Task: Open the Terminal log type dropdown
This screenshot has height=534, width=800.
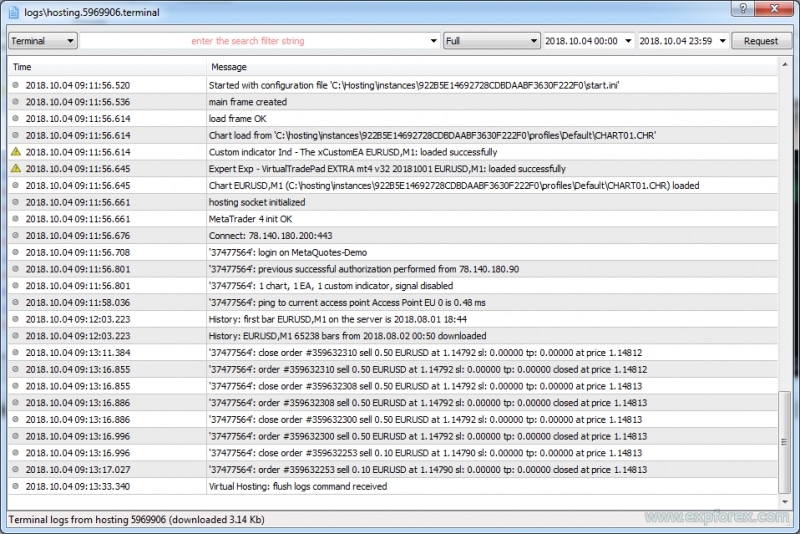Action: tap(43, 41)
